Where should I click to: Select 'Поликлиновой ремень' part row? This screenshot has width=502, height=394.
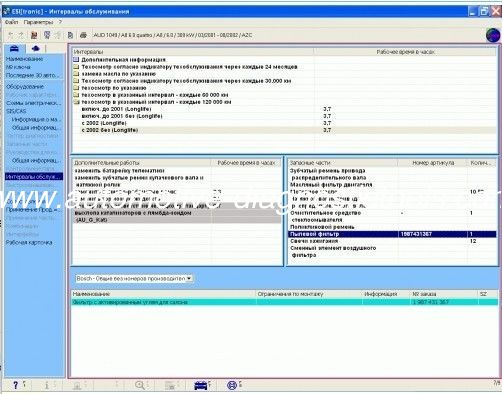tap(392, 227)
